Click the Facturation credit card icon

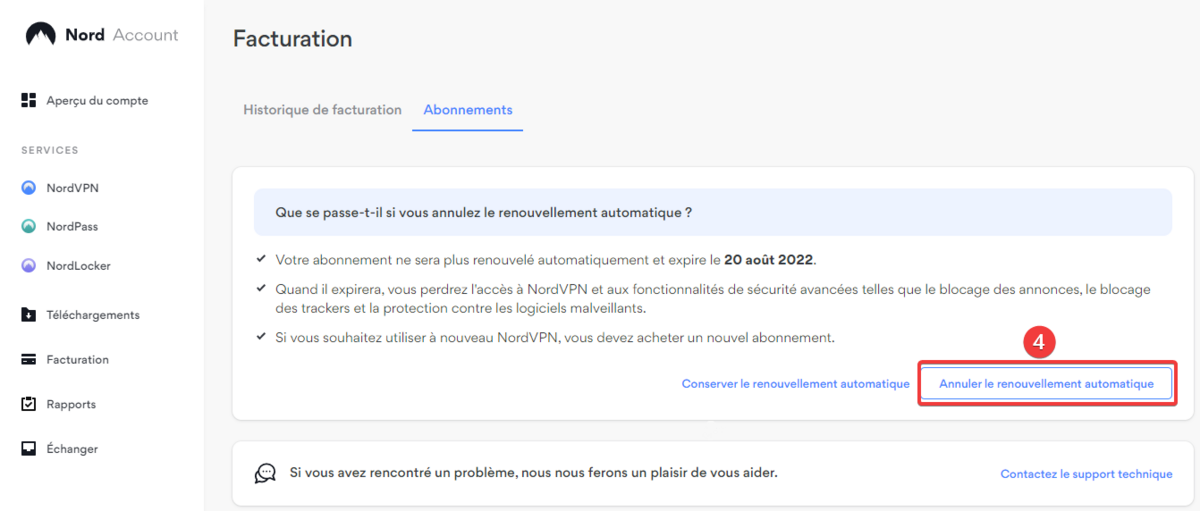(29, 360)
